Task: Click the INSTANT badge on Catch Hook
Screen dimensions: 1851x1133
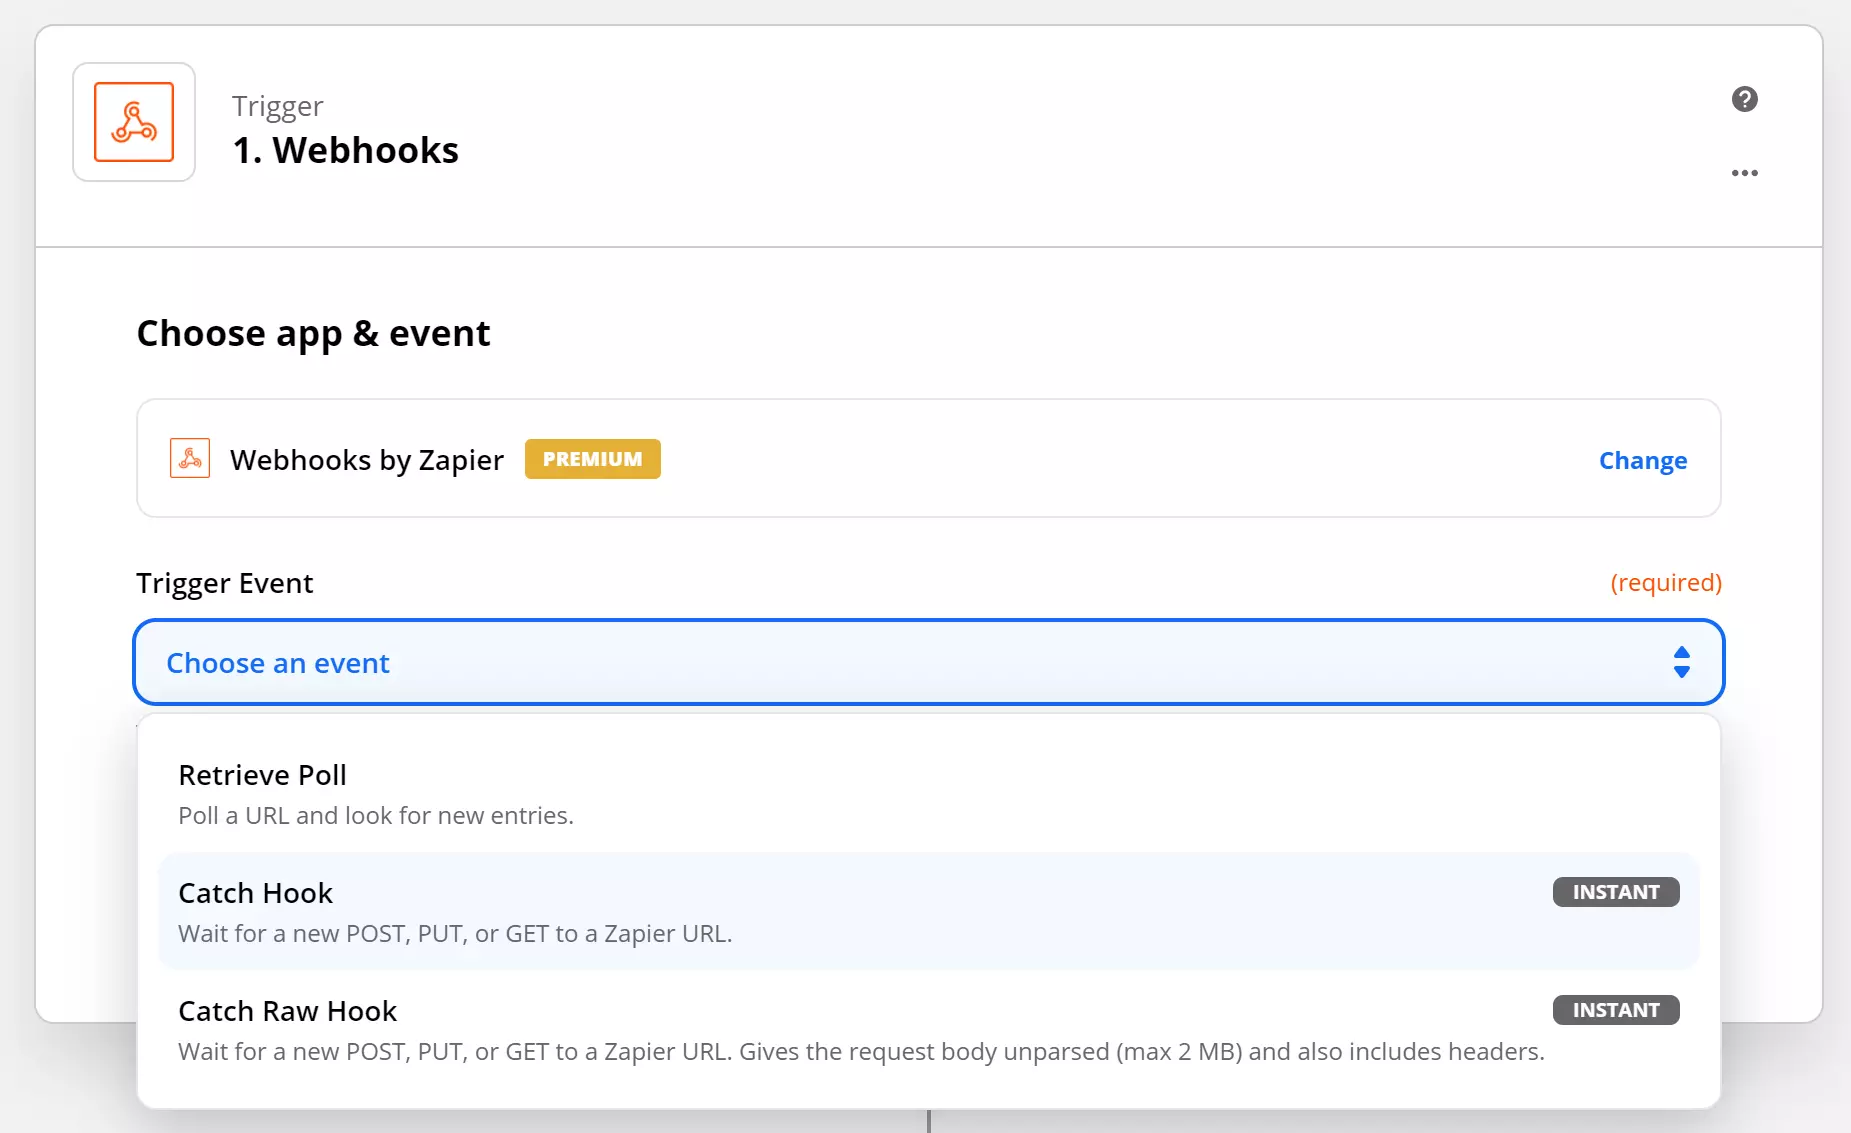Action: 1615,892
